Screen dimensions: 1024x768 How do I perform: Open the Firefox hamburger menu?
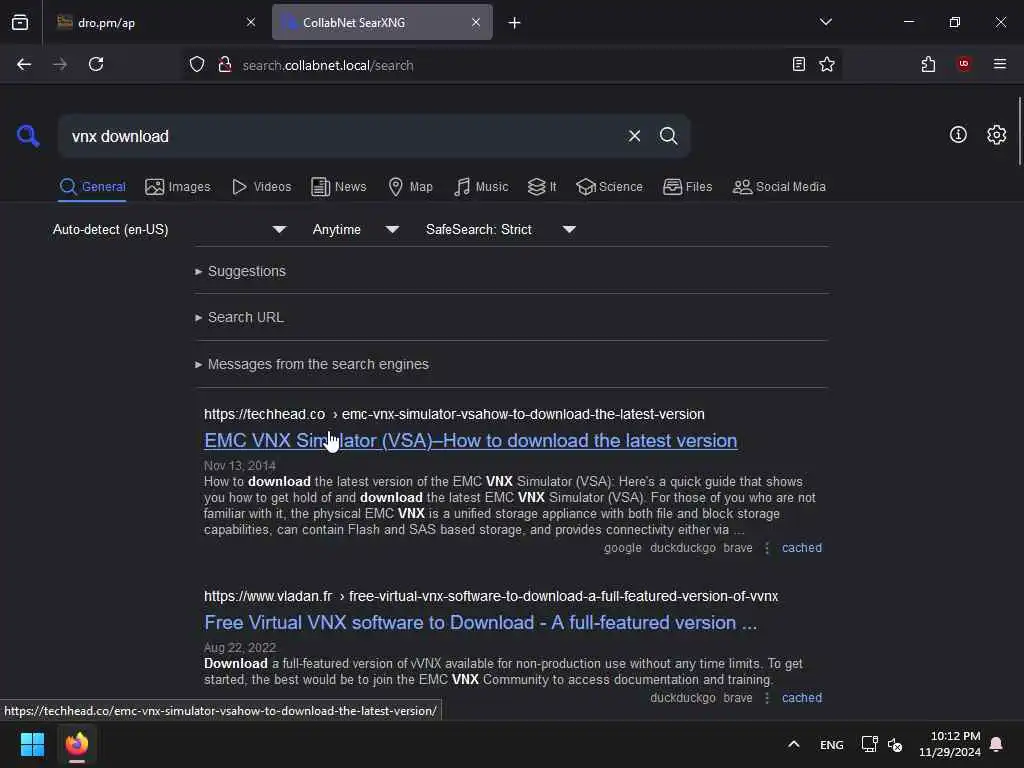(x=999, y=64)
